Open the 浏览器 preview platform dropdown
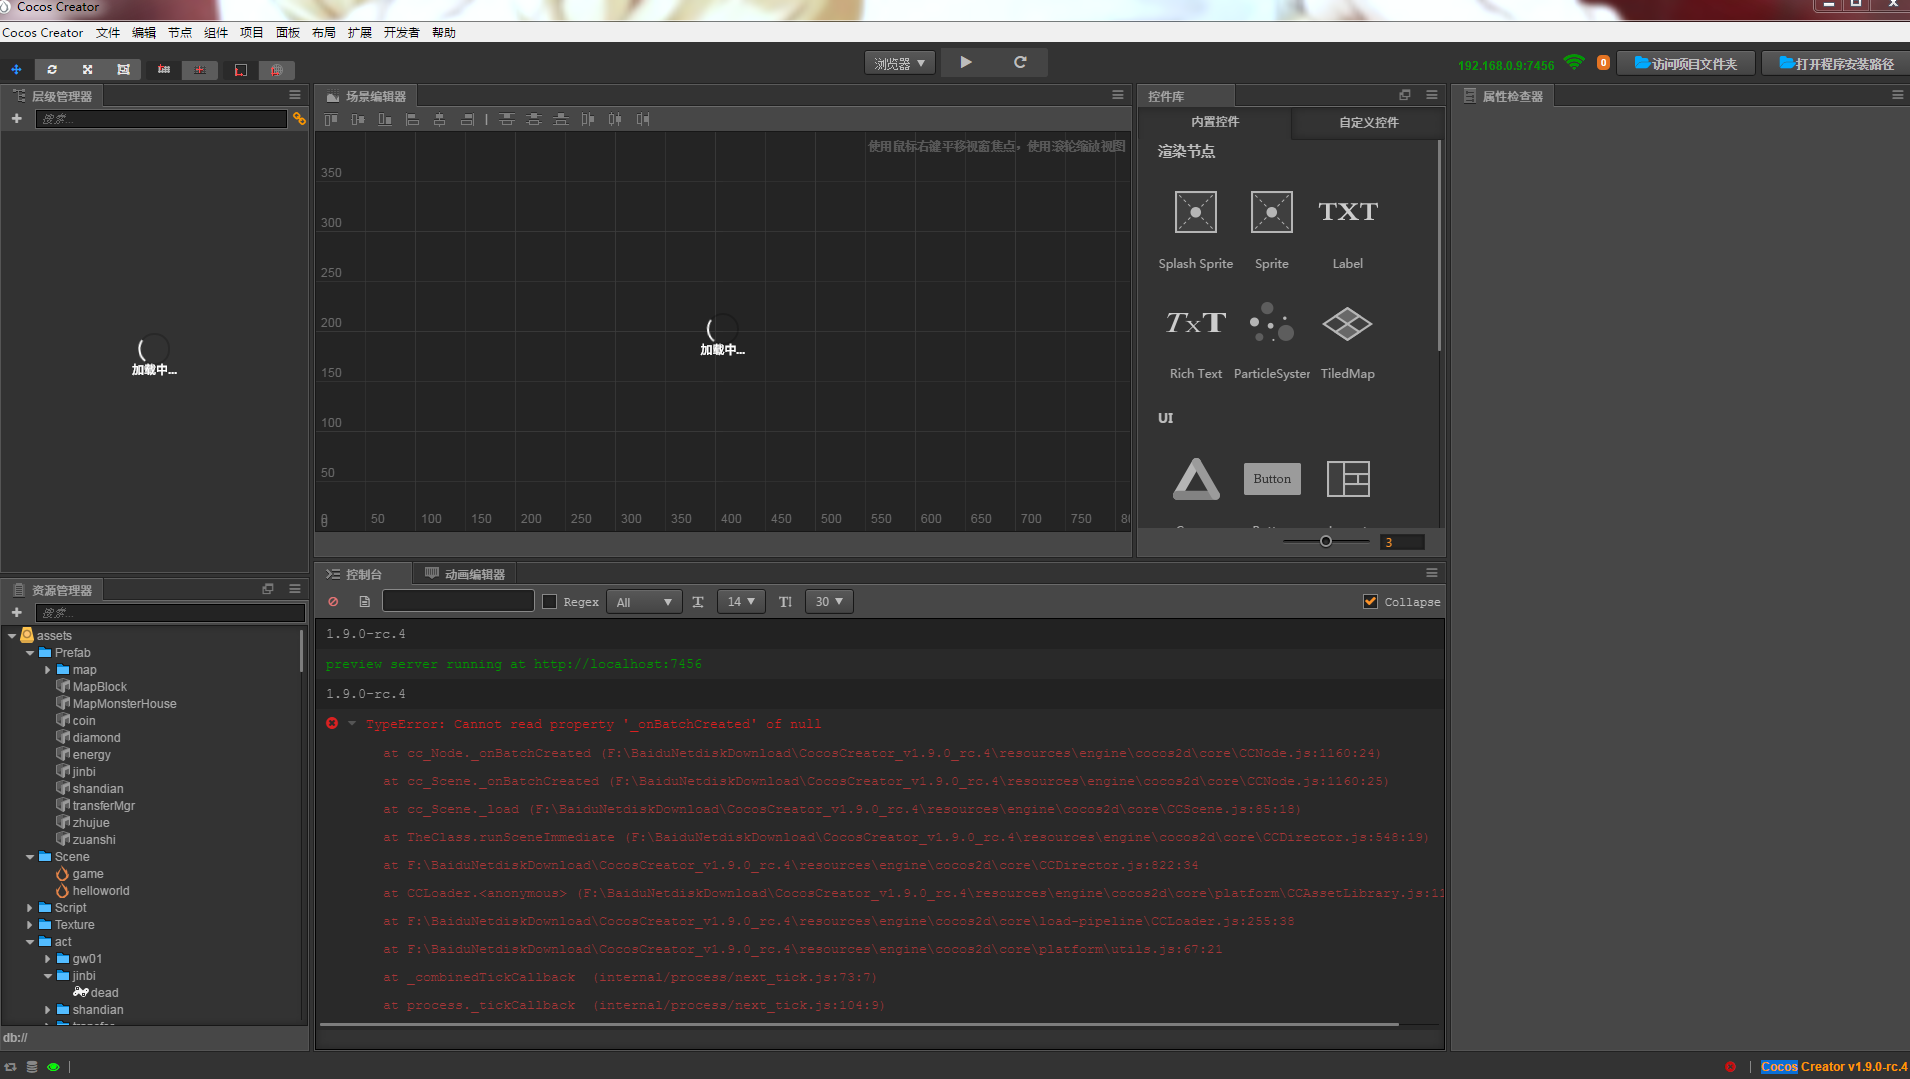The image size is (1910, 1079). click(x=899, y=63)
